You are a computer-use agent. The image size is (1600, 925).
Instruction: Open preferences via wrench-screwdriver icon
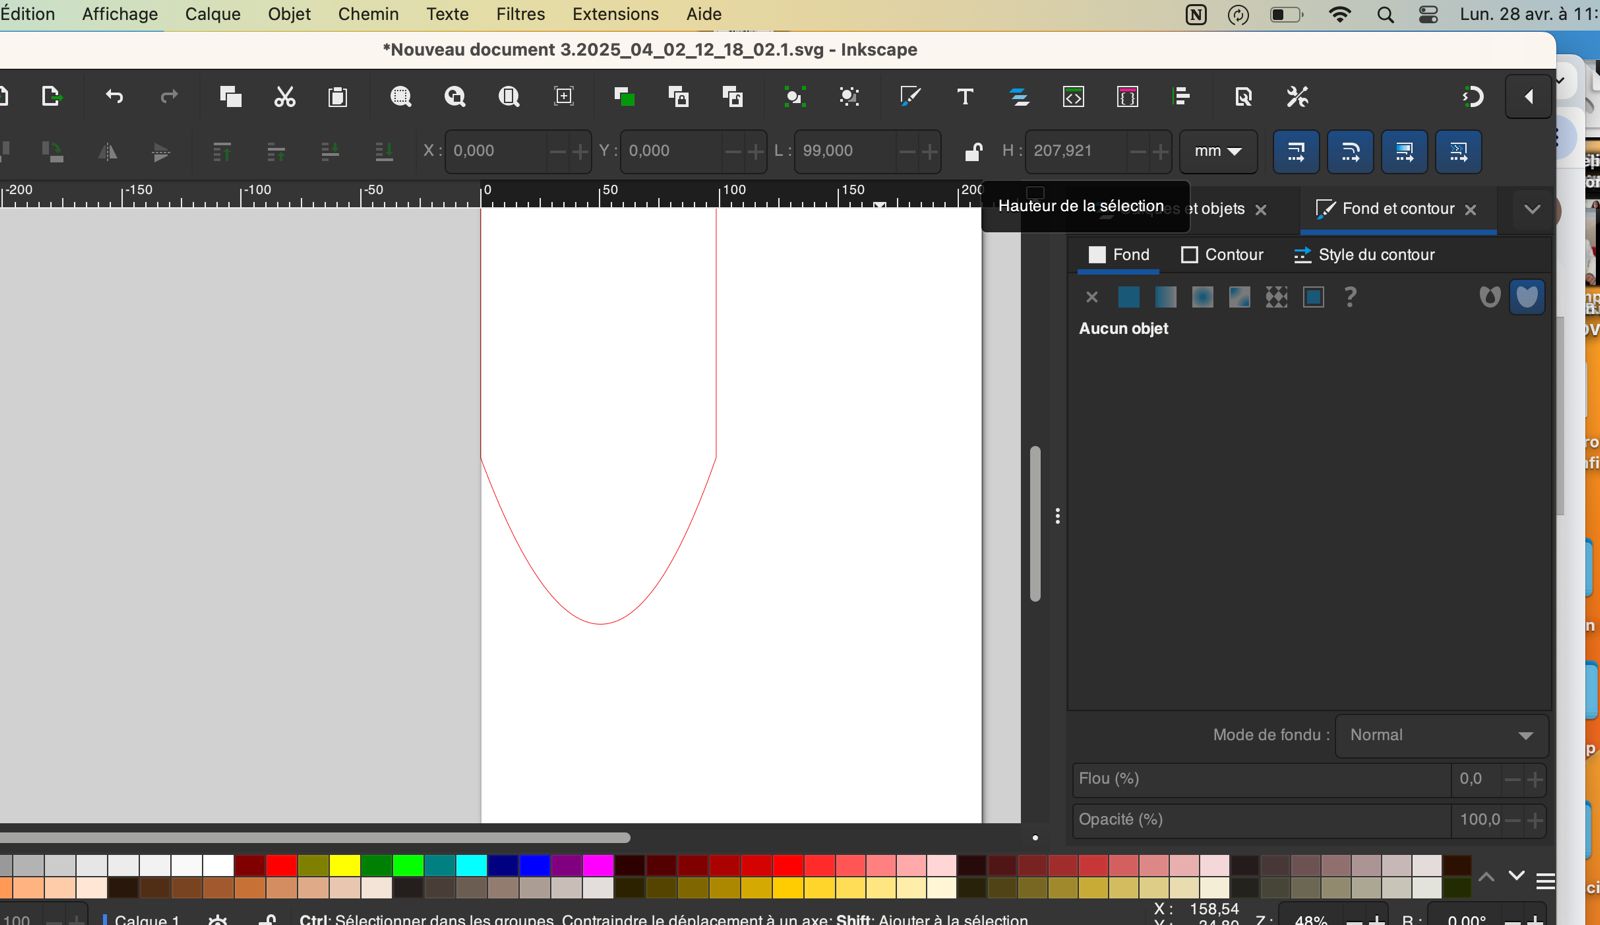[x=1297, y=97]
